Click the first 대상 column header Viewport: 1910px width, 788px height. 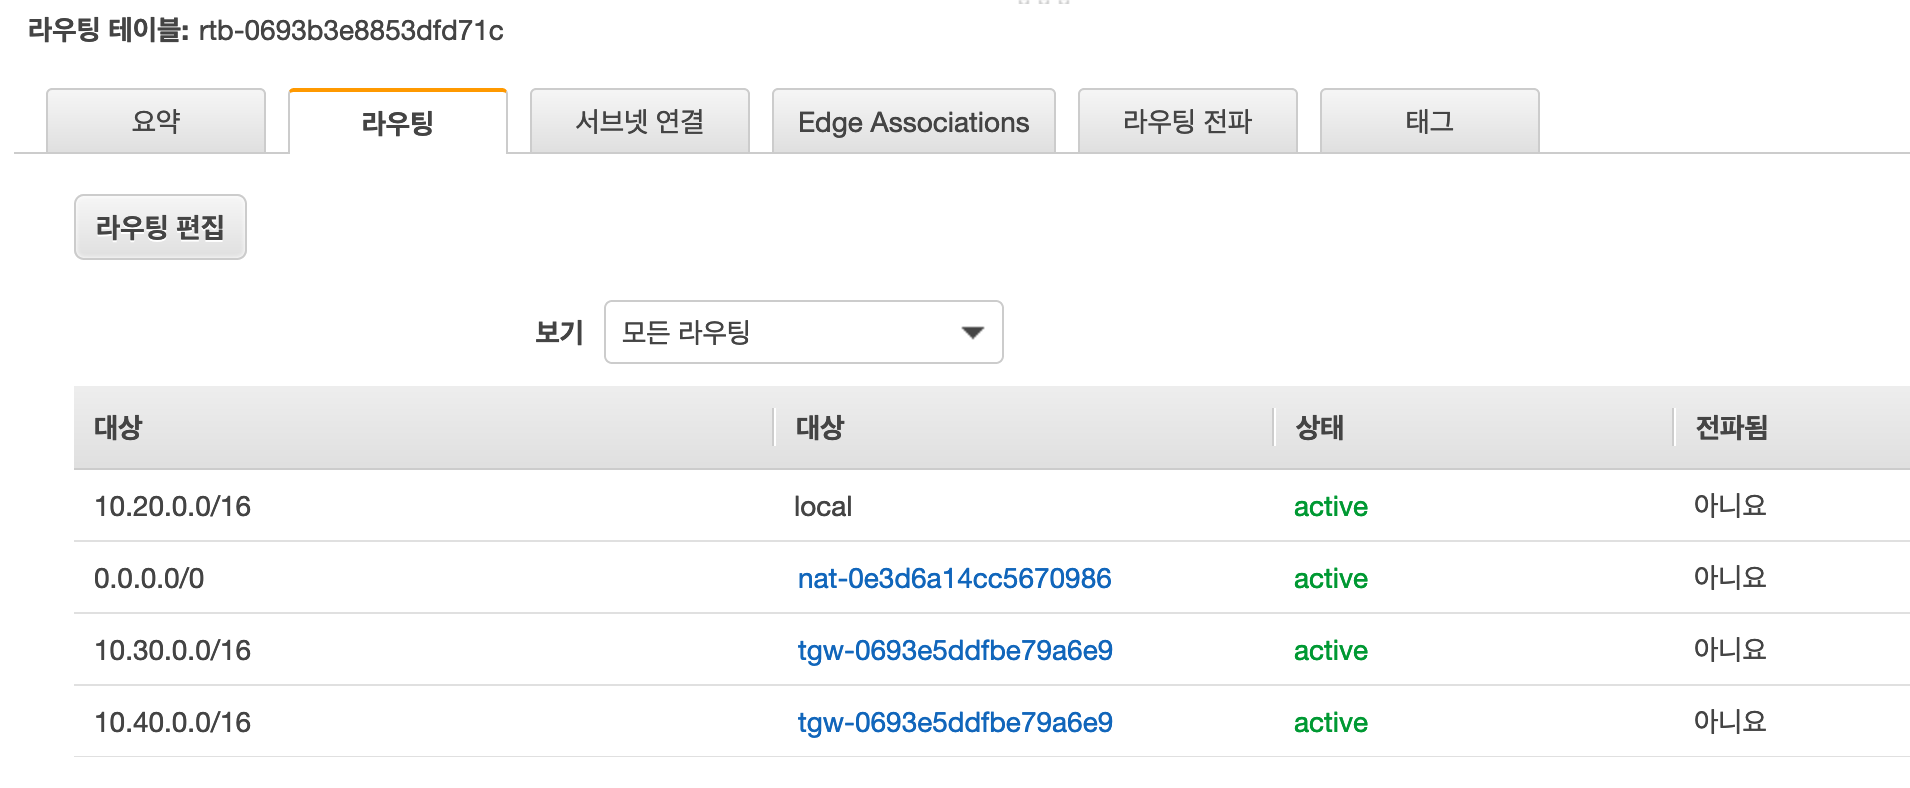[x=118, y=427]
